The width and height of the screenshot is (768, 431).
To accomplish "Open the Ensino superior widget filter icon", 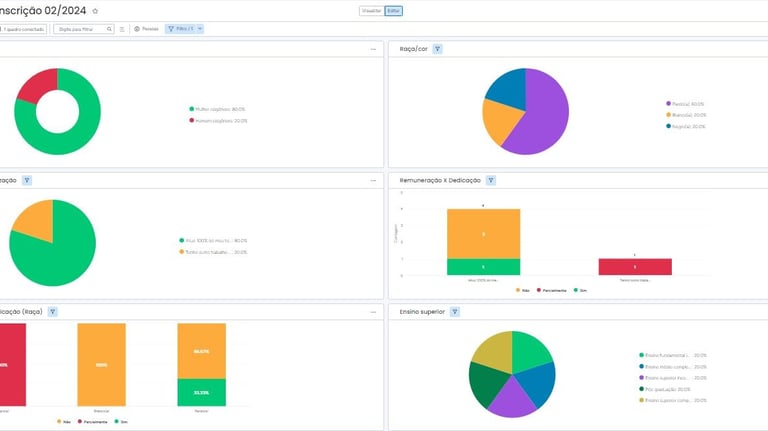I will pos(455,311).
